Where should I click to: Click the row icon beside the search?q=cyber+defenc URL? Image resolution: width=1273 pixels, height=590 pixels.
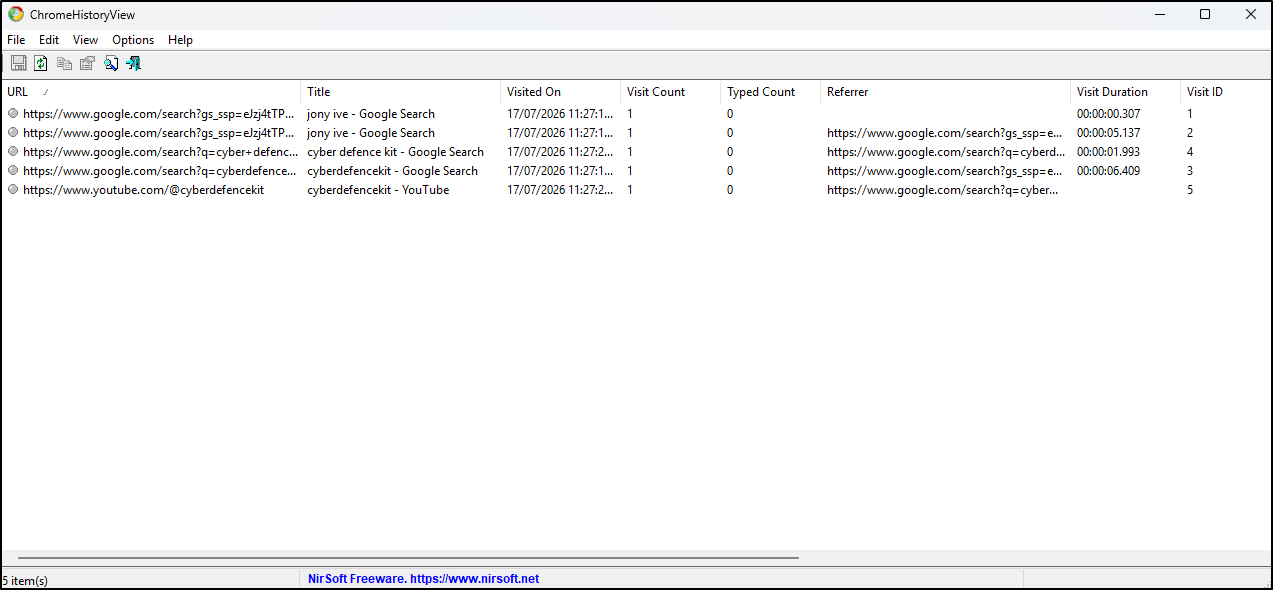coord(13,152)
